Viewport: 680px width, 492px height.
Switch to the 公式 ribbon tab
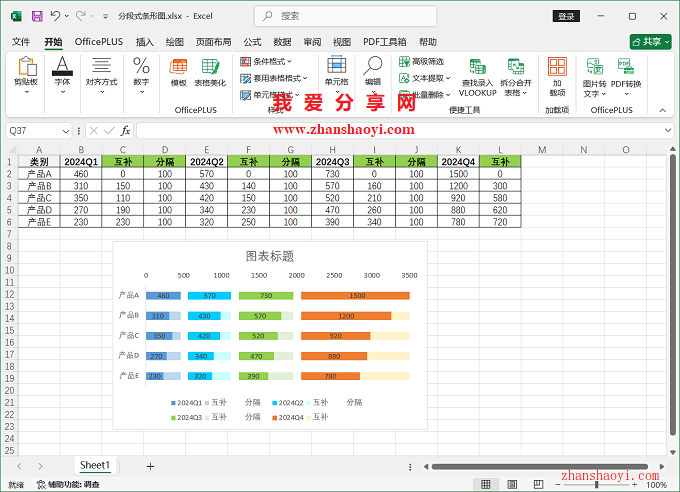252,42
